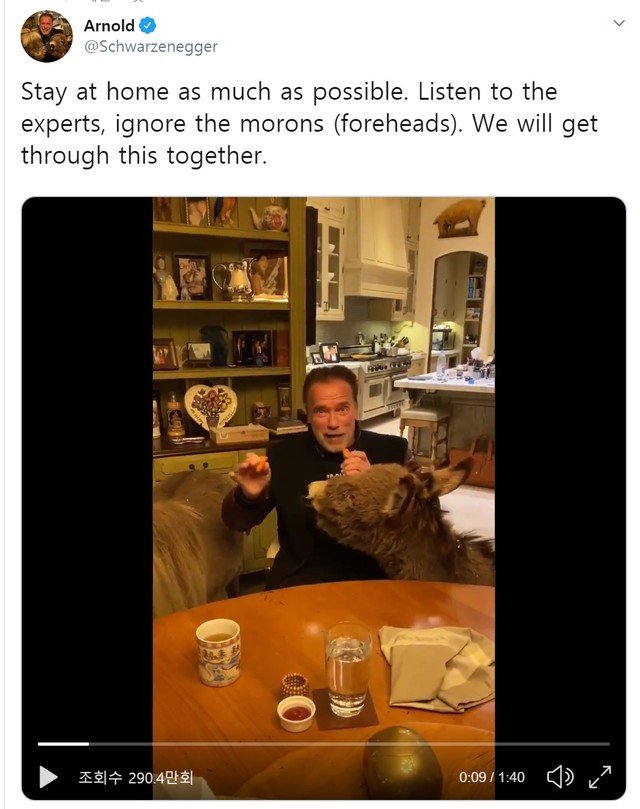Click the tweet text starting 'Stay at home'
The height and width of the screenshot is (809, 640).
[309, 123]
